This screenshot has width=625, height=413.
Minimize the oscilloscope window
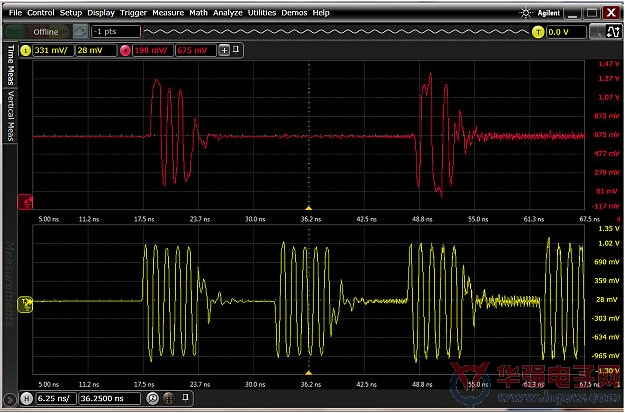click(x=573, y=13)
